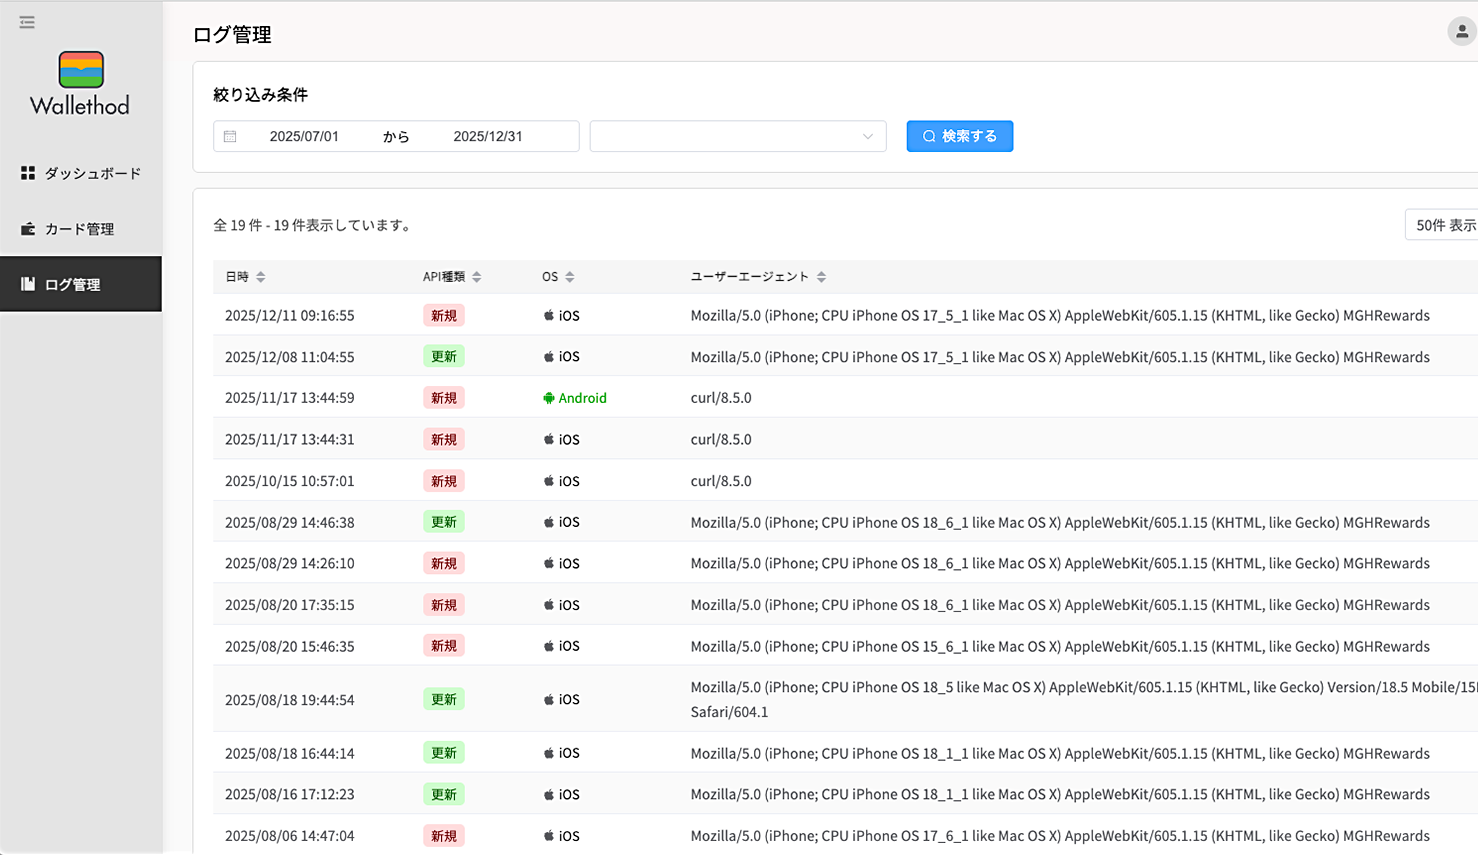
Task: Open the 50件 表示 page size dropdown
Action: point(1444,225)
